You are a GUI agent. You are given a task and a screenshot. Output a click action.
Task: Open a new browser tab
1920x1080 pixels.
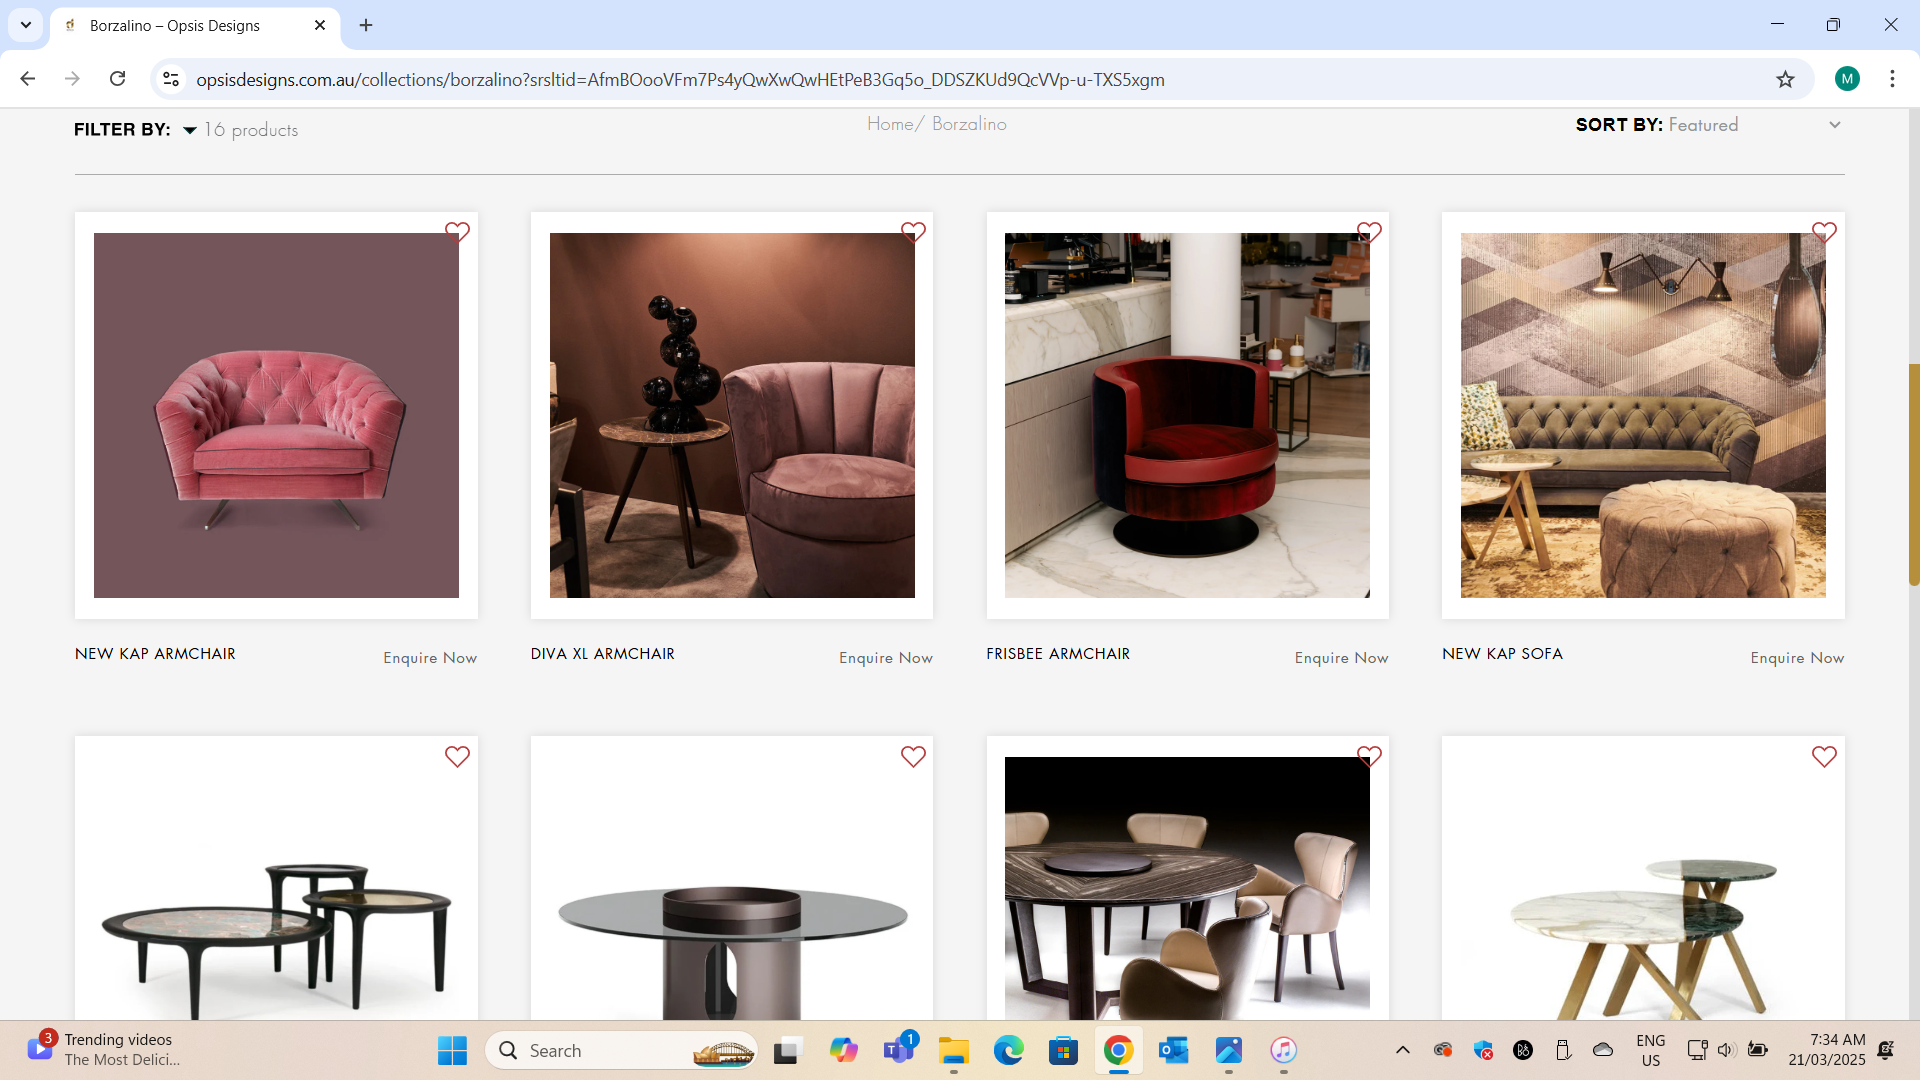366,25
